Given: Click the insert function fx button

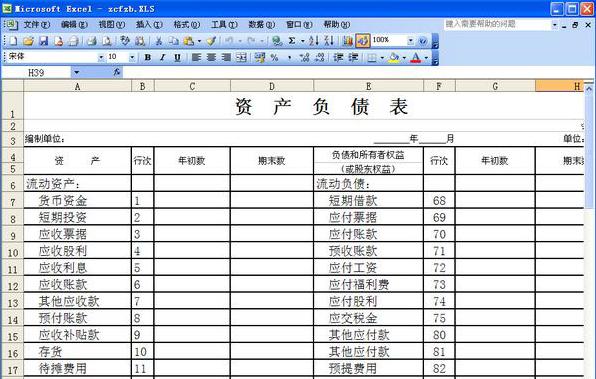Looking at the screenshot, I should click(117, 72).
